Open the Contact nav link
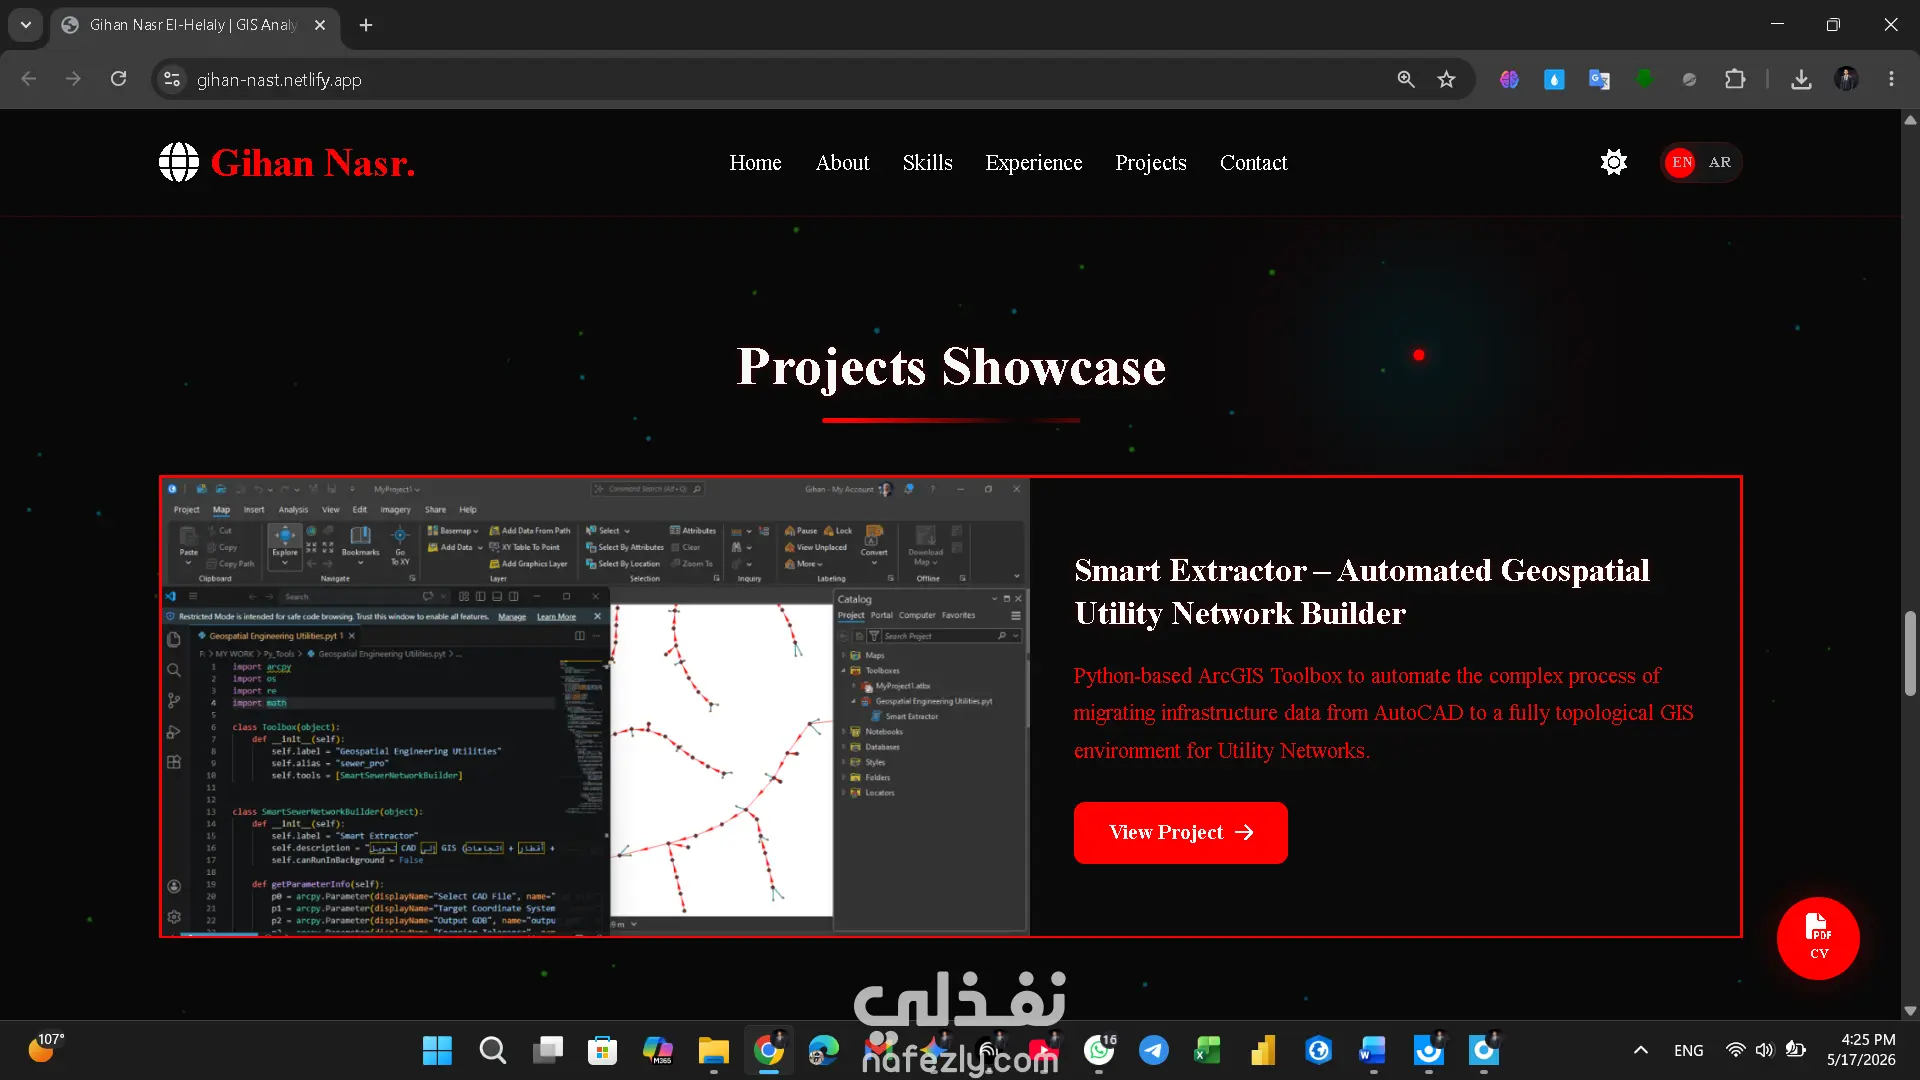The image size is (1920, 1080). point(1253,163)
